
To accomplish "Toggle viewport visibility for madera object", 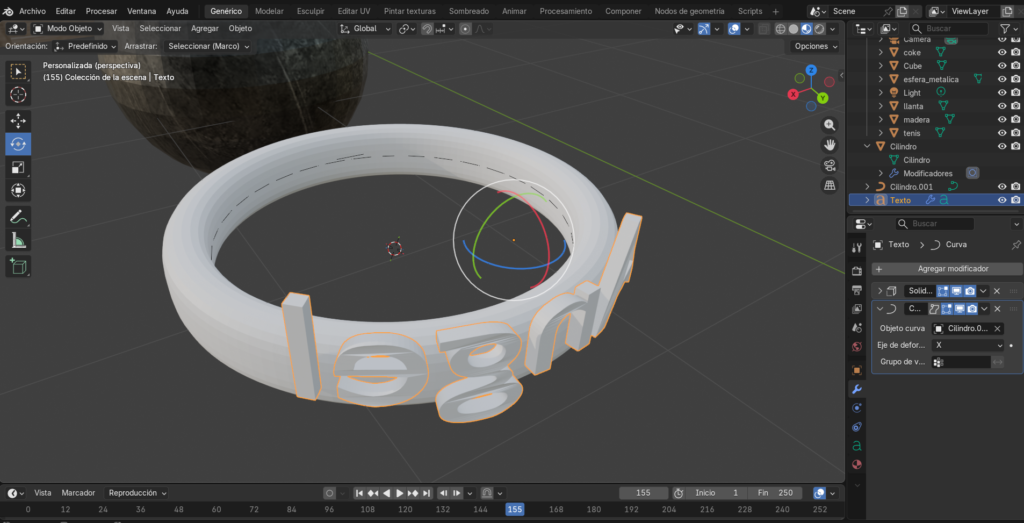I will tap(1001, 120).
